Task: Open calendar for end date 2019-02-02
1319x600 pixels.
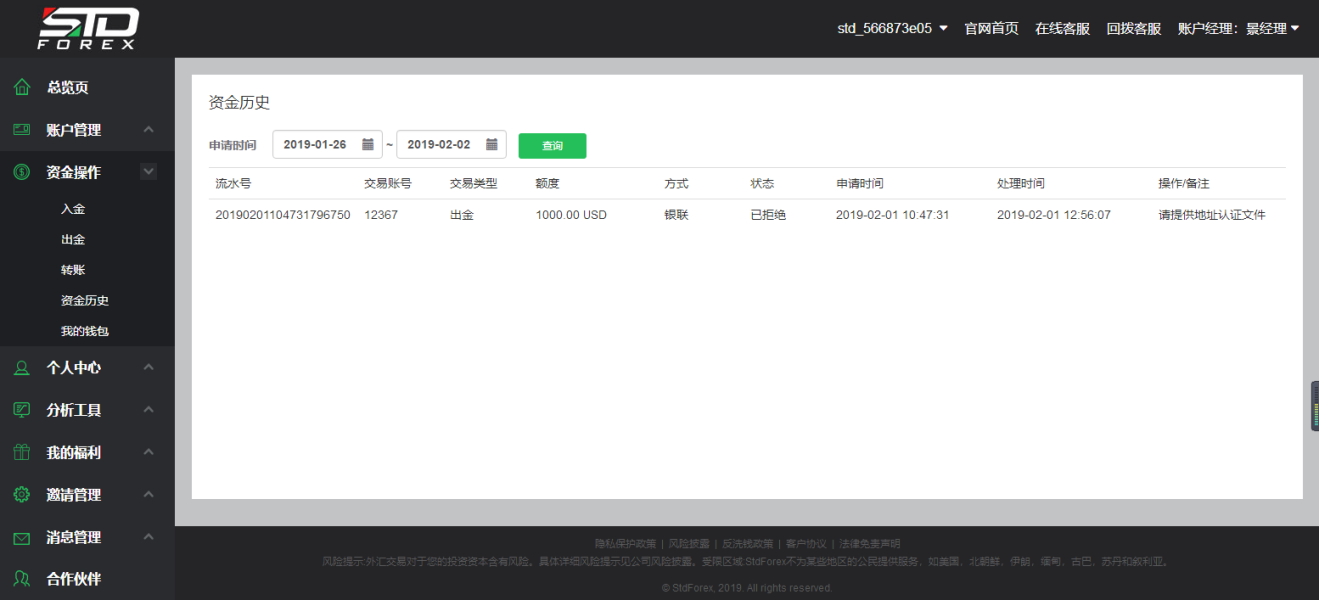Action: (x=492, y=145)
